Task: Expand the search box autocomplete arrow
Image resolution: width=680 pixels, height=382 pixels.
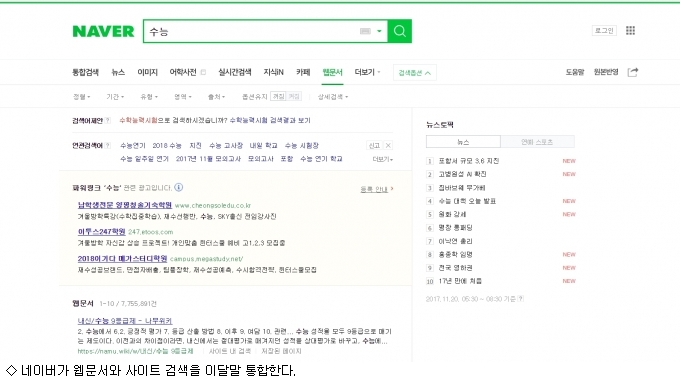Action: tap(379, 31)
